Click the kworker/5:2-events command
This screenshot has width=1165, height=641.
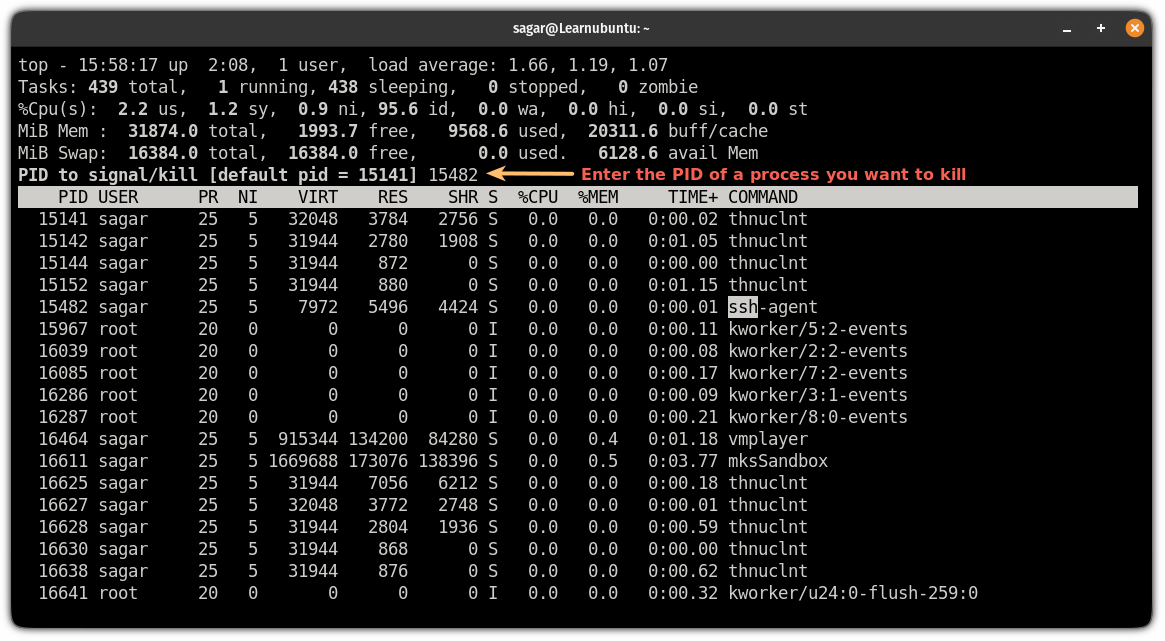pos(817,329)
